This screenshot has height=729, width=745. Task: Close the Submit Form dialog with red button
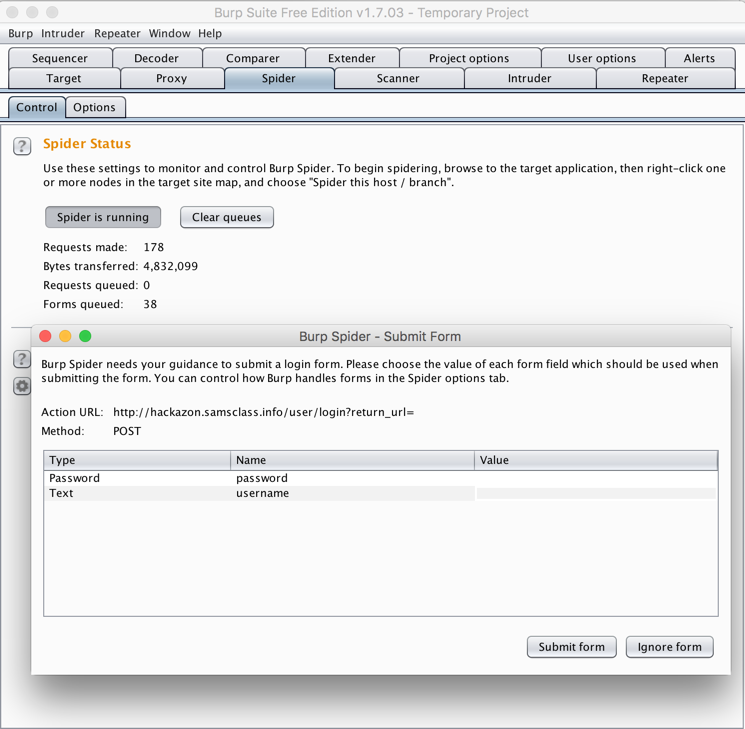click(x=45, y=336)
